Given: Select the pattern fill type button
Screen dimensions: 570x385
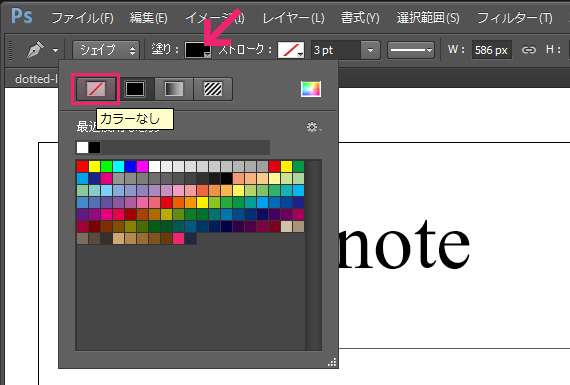Looking at the screenshot, I should click(x=213, y=89).
